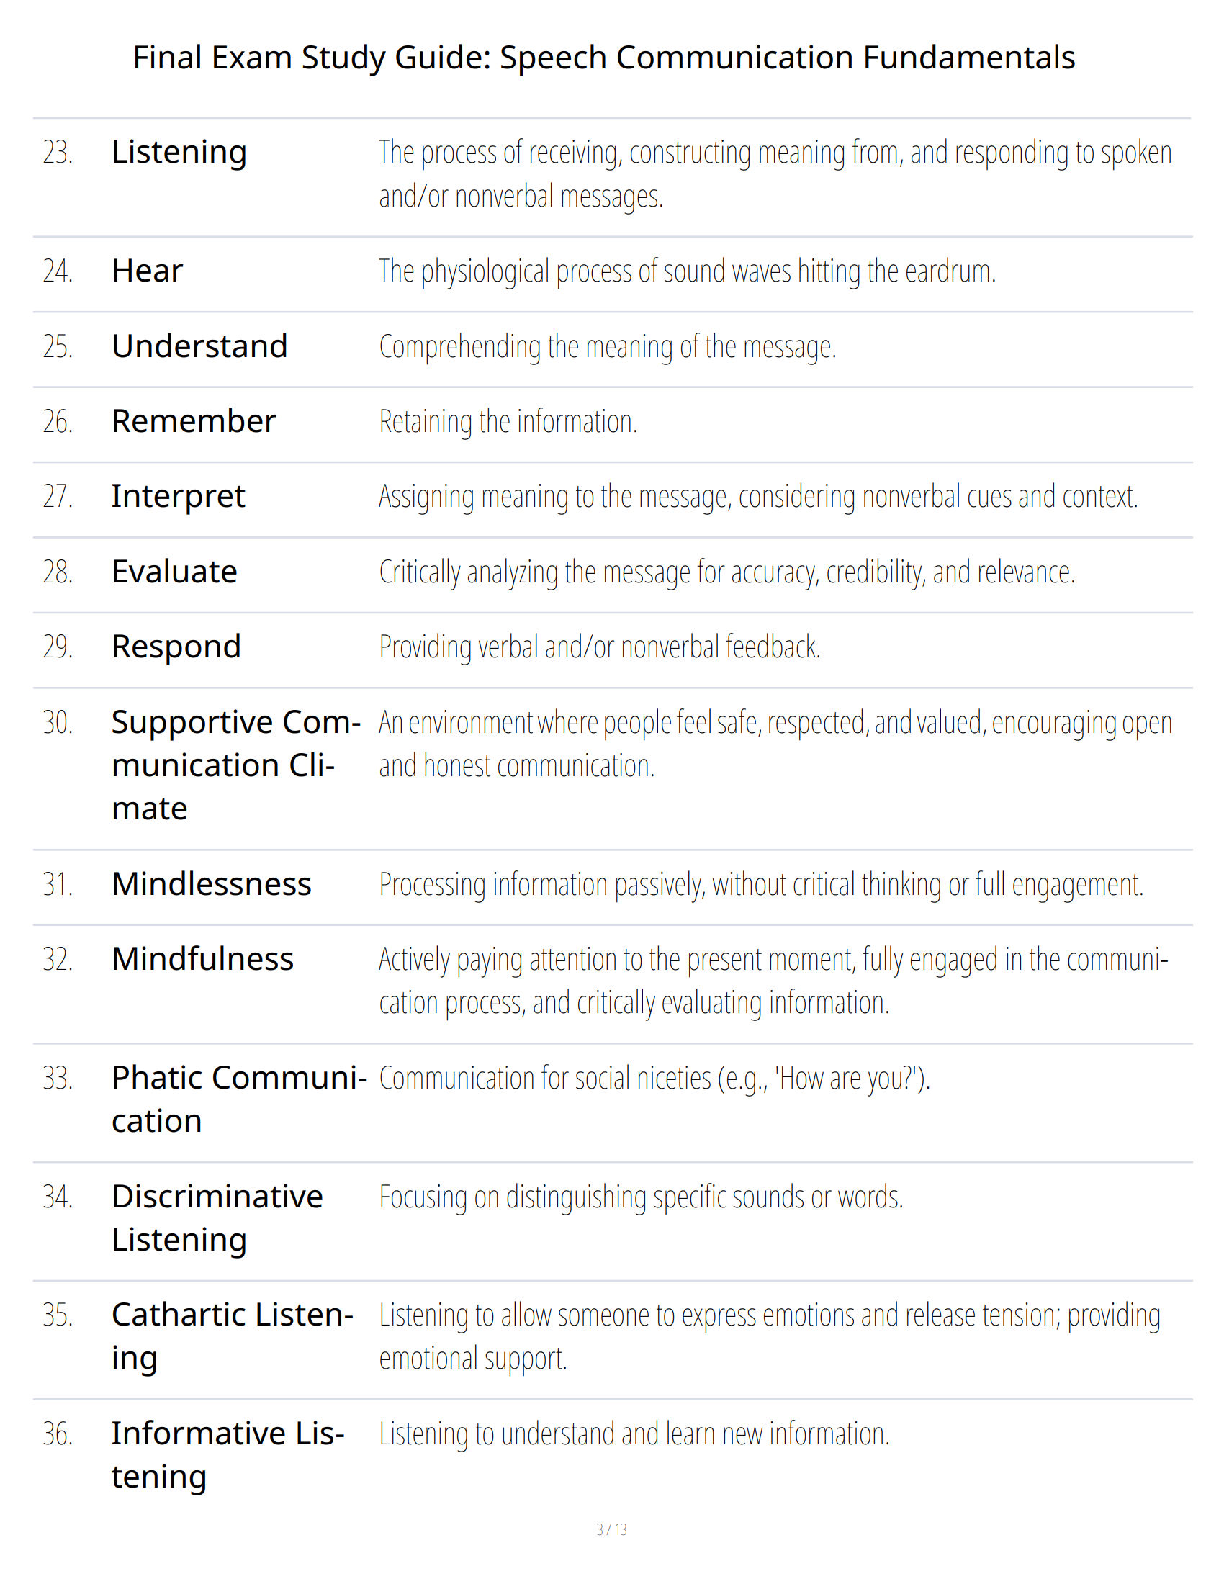Select the Respond term in row 29
Image resolution: width=1224 pixels, height=1584 pixels.
tap(176, 647)
